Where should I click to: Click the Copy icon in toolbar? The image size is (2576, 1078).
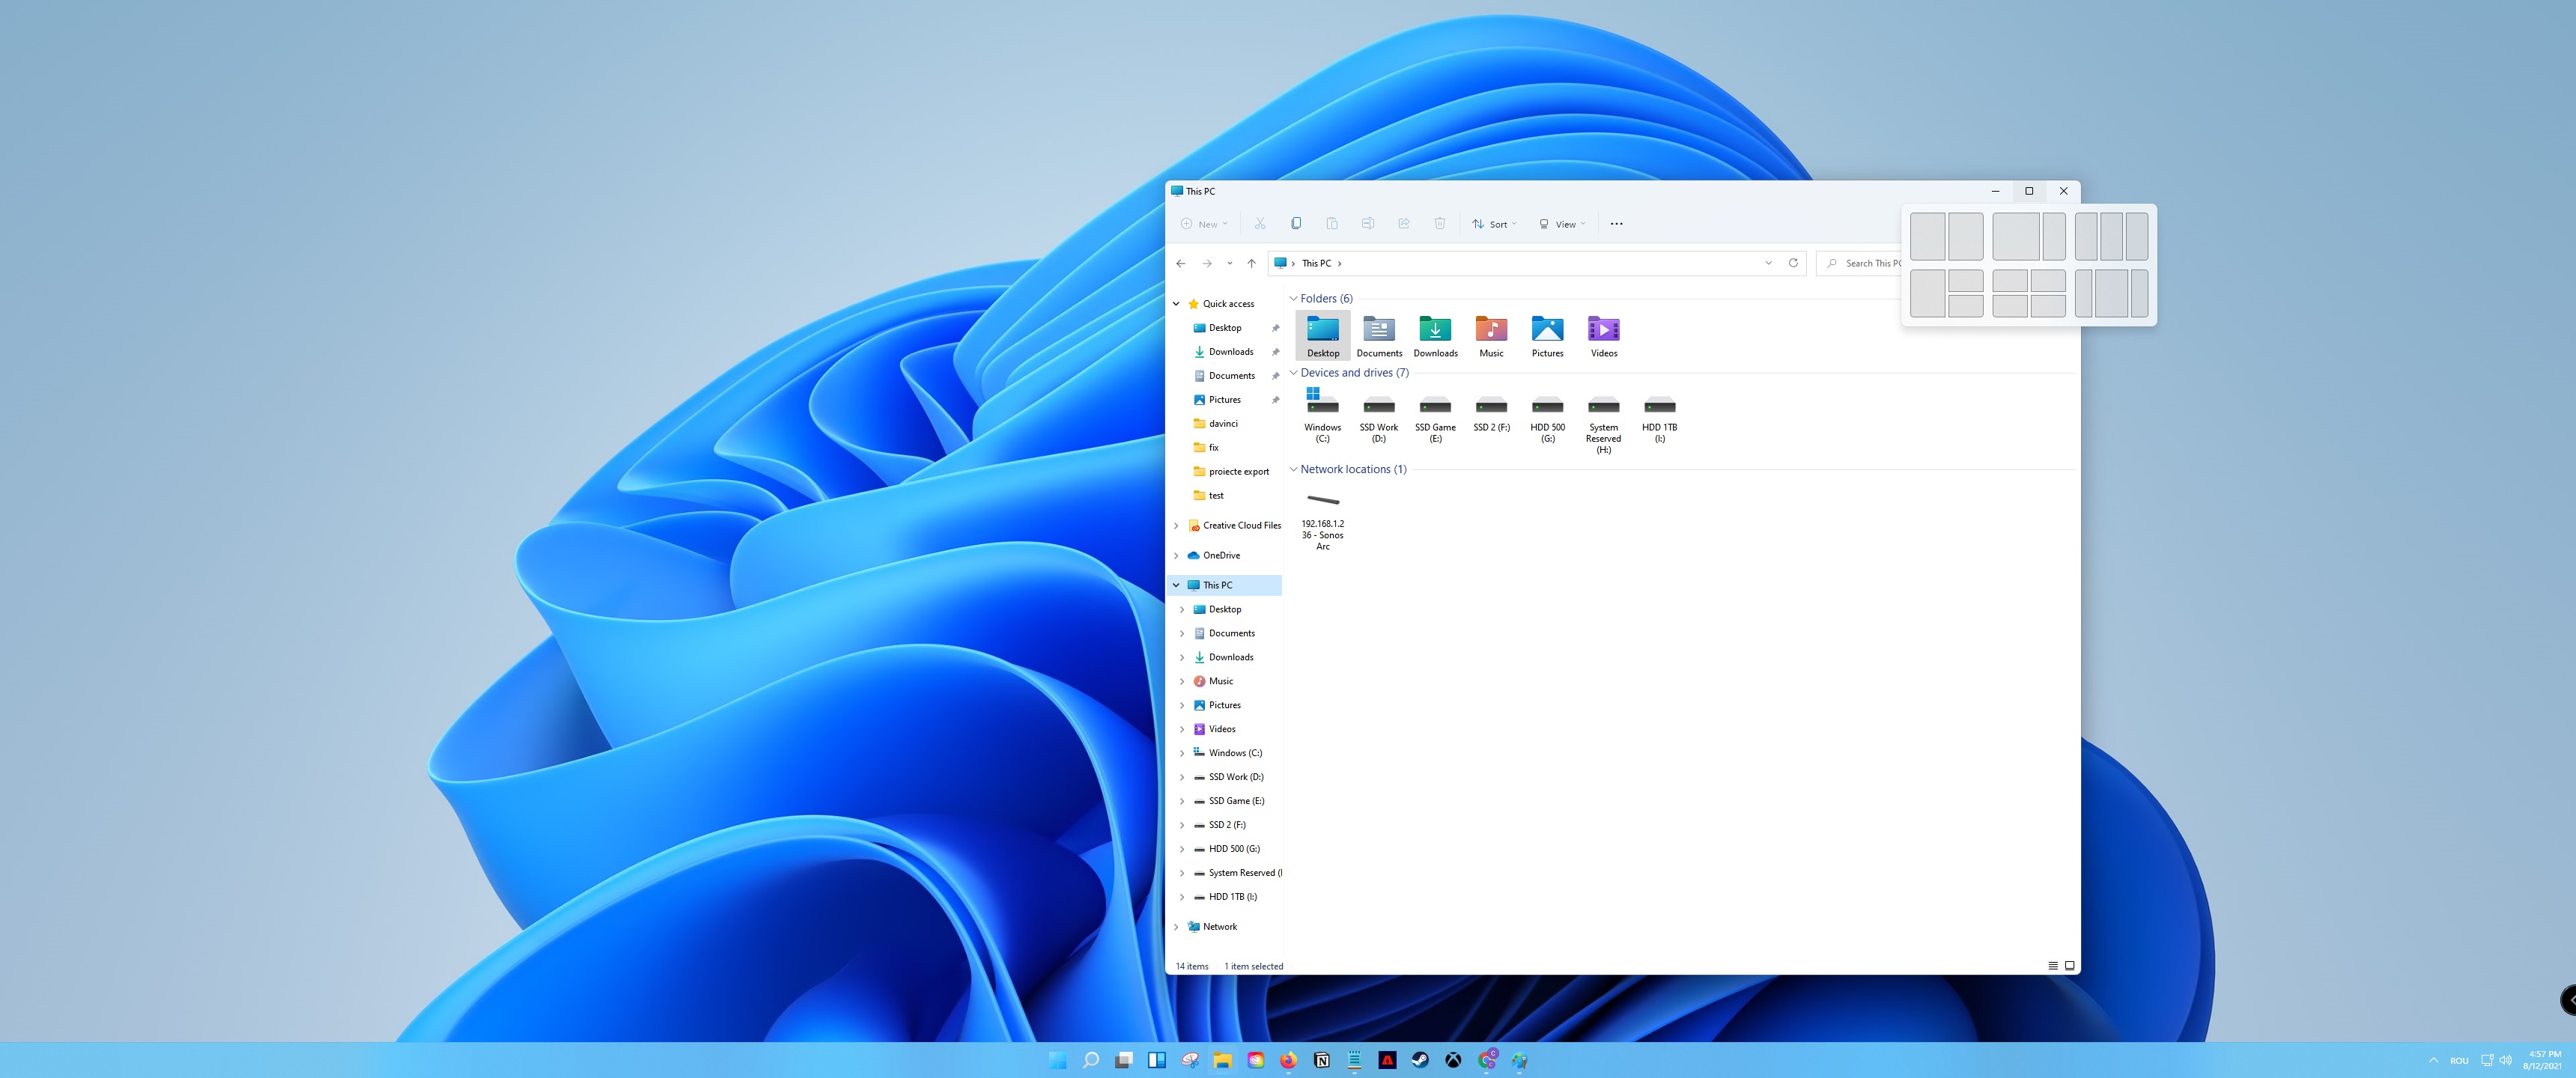[1296, 224]
